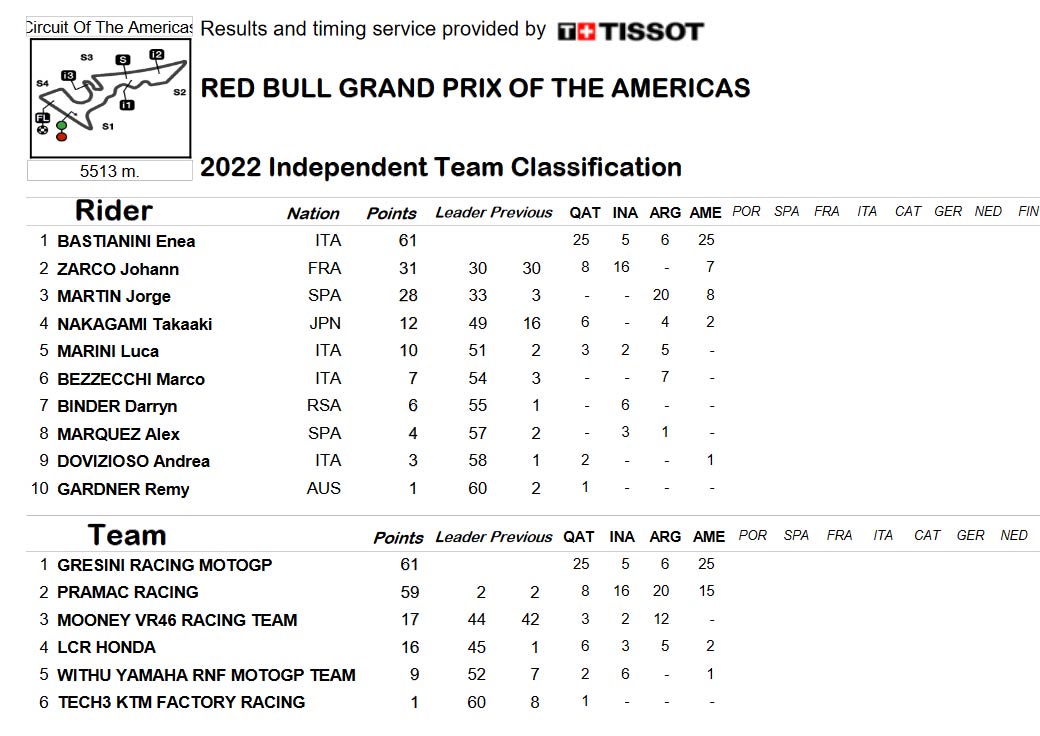The image size is (1040, 736).
Task: Click the i3 intermediate marker on map
Action: (x=68, y=76)
